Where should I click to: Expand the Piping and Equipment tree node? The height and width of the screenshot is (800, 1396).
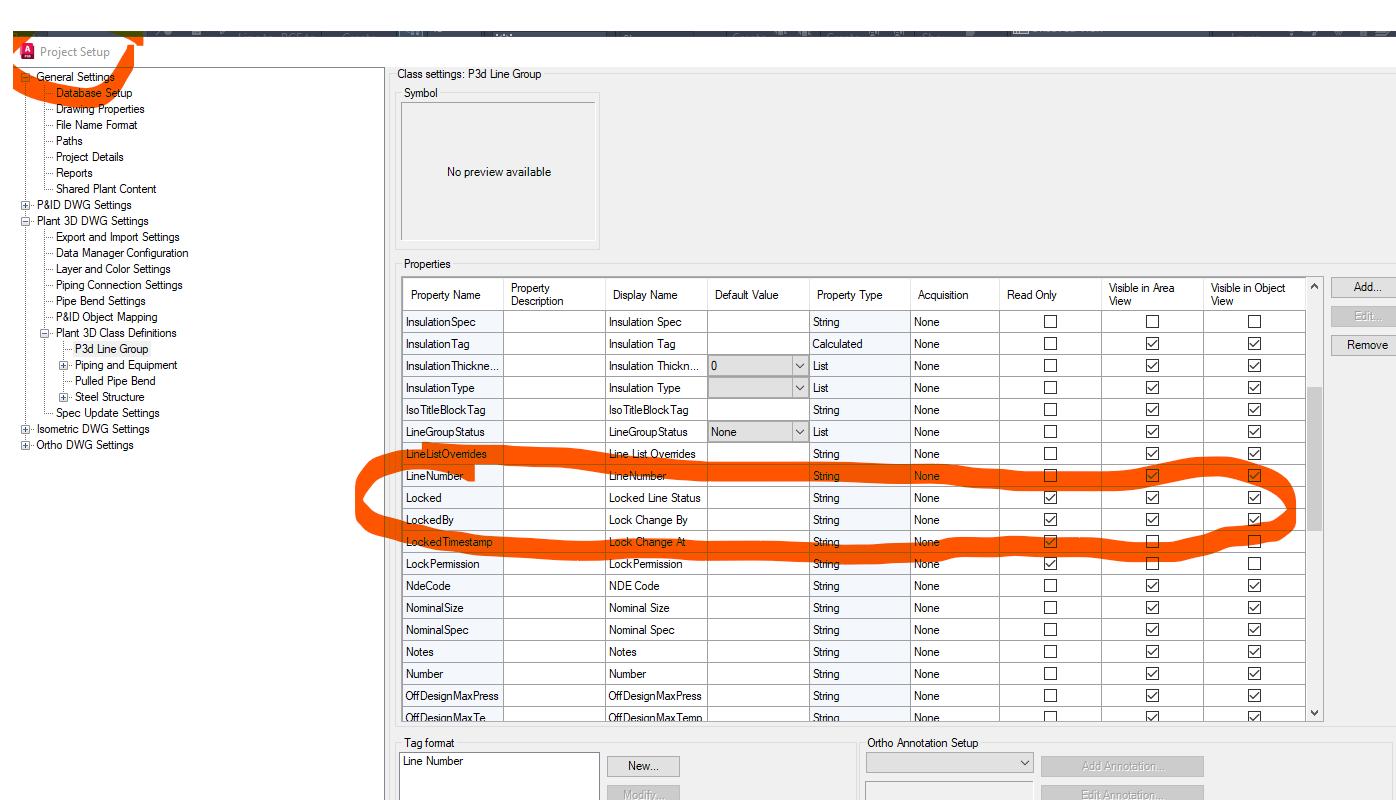tap(64, 364)
